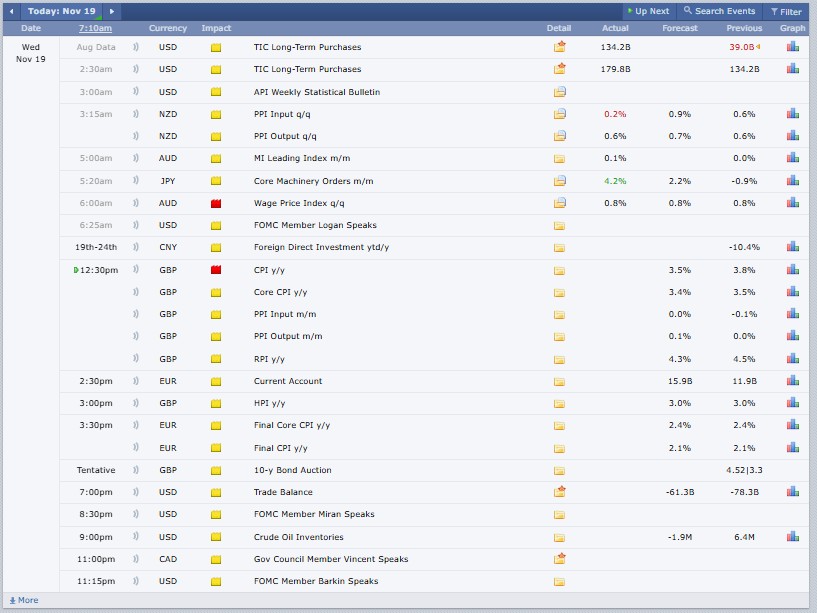The height and width of the screenshot is (613, 817).
Task: Click graph icon for Core Machinery Orders
Action: point(792,181)
